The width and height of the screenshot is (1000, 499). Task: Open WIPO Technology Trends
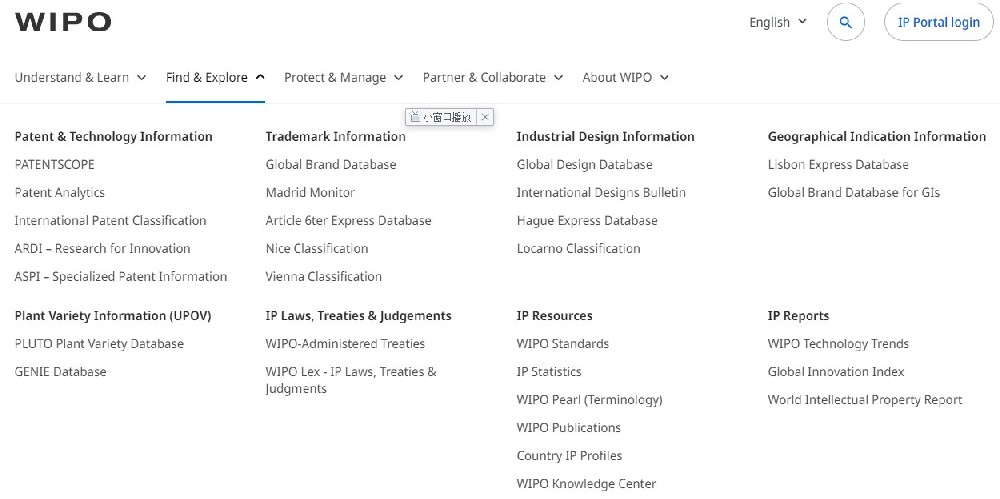(838, 344)
